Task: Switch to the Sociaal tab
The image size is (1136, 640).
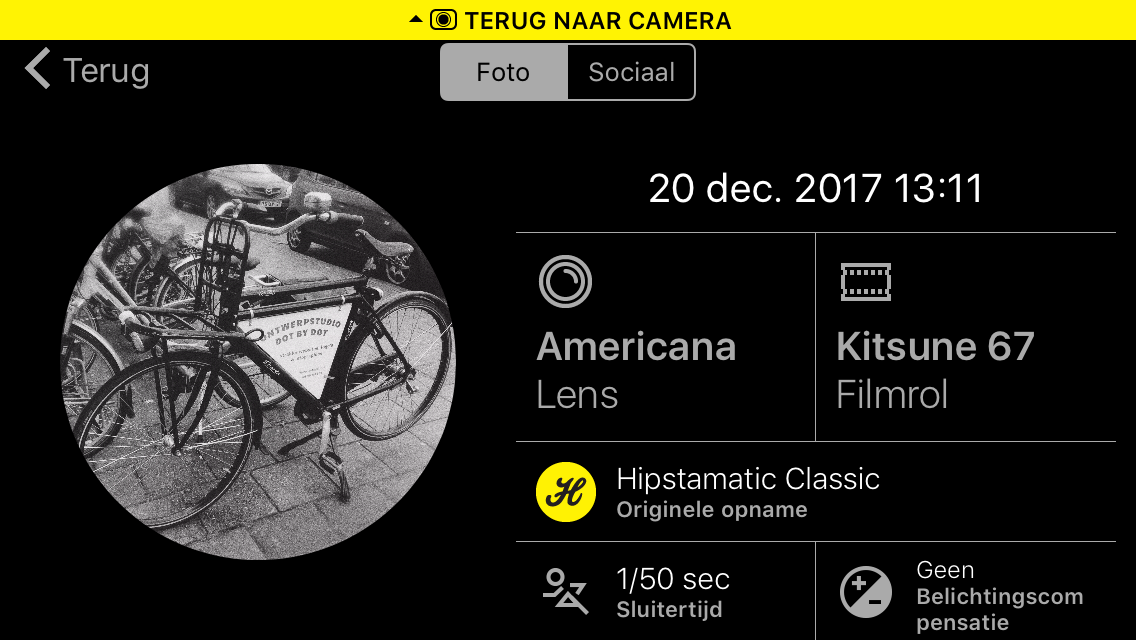Action: click(631, 72)
